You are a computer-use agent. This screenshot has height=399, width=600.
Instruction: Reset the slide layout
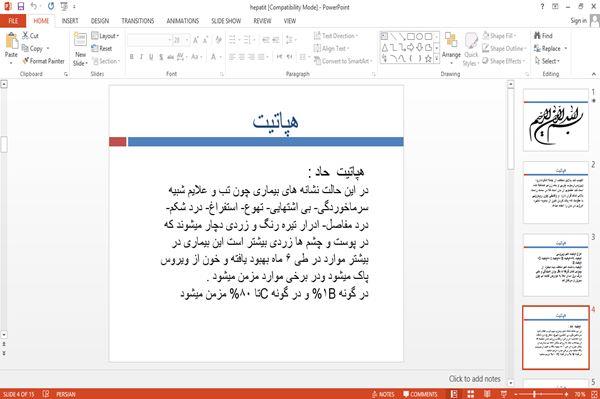pos(102,49)
